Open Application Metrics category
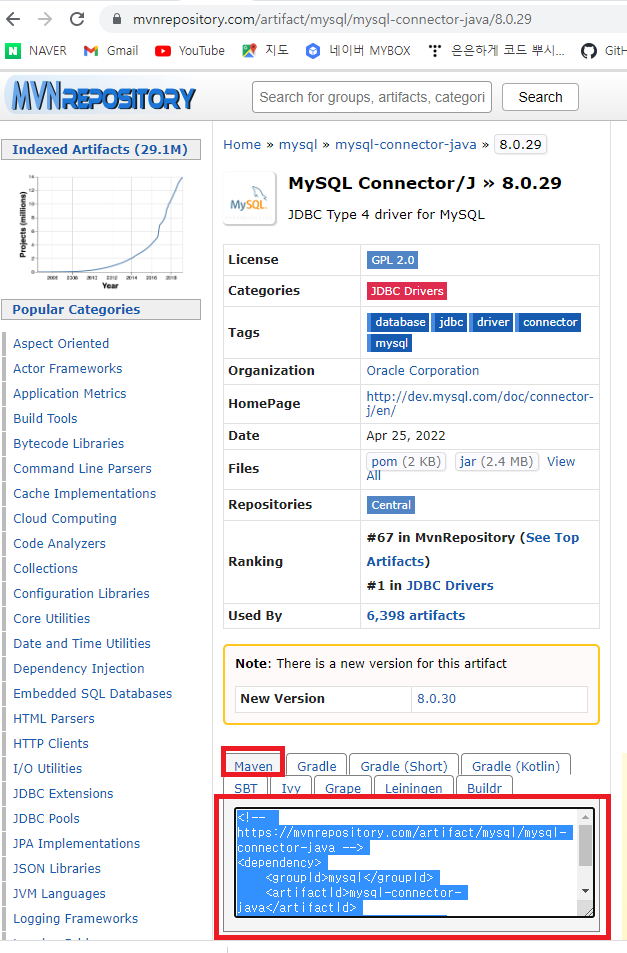The height and width of the screenshot is (953, 627). [x=70, y=393]
